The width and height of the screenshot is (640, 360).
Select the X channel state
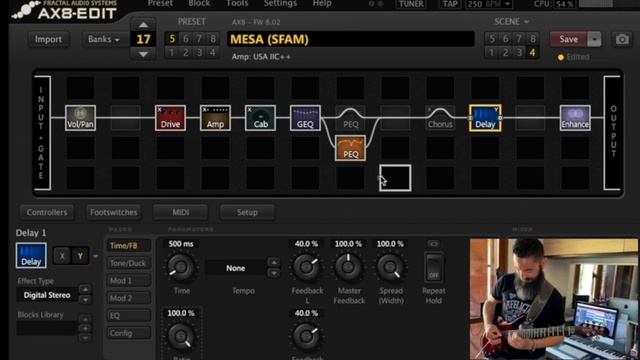[x=62, y=256]
